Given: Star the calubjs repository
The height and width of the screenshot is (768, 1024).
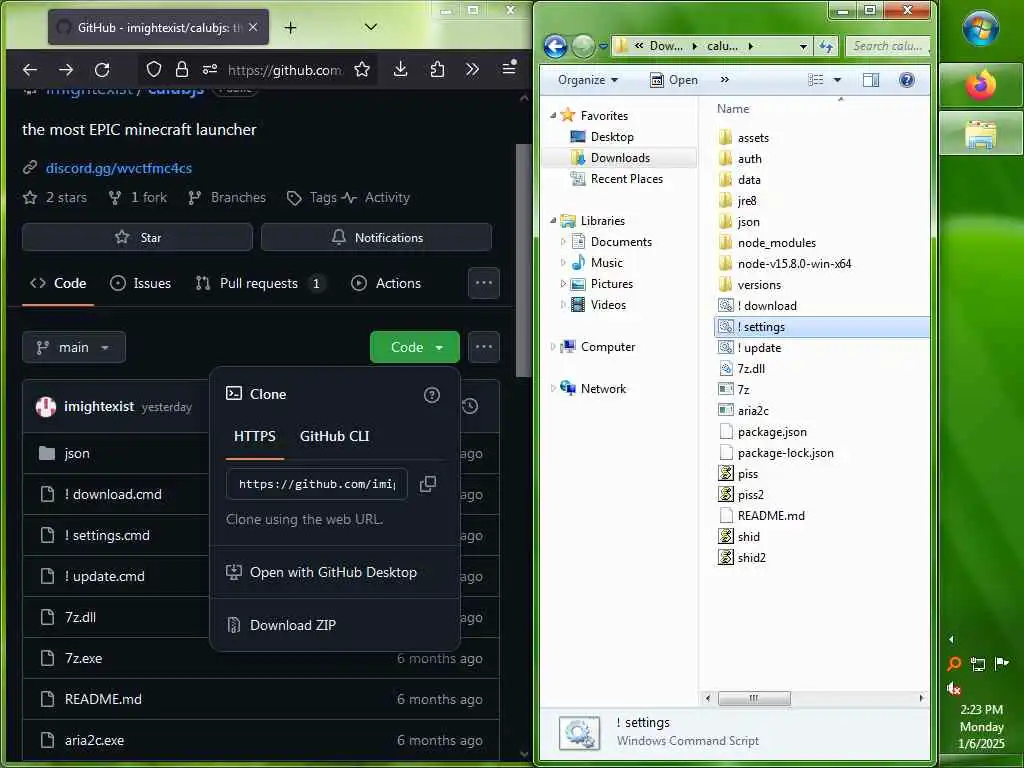Looking at the screenshot, I should click(137, 238).
